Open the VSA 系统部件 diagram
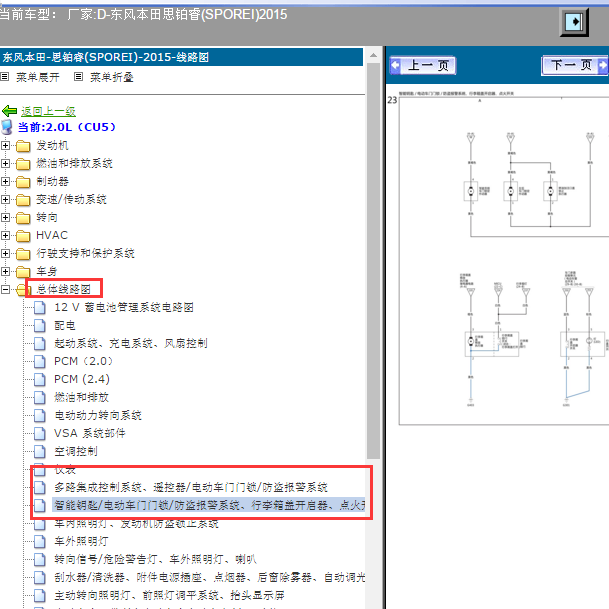Viewport: 609px width, 609px height. click(x=90, y=433)
